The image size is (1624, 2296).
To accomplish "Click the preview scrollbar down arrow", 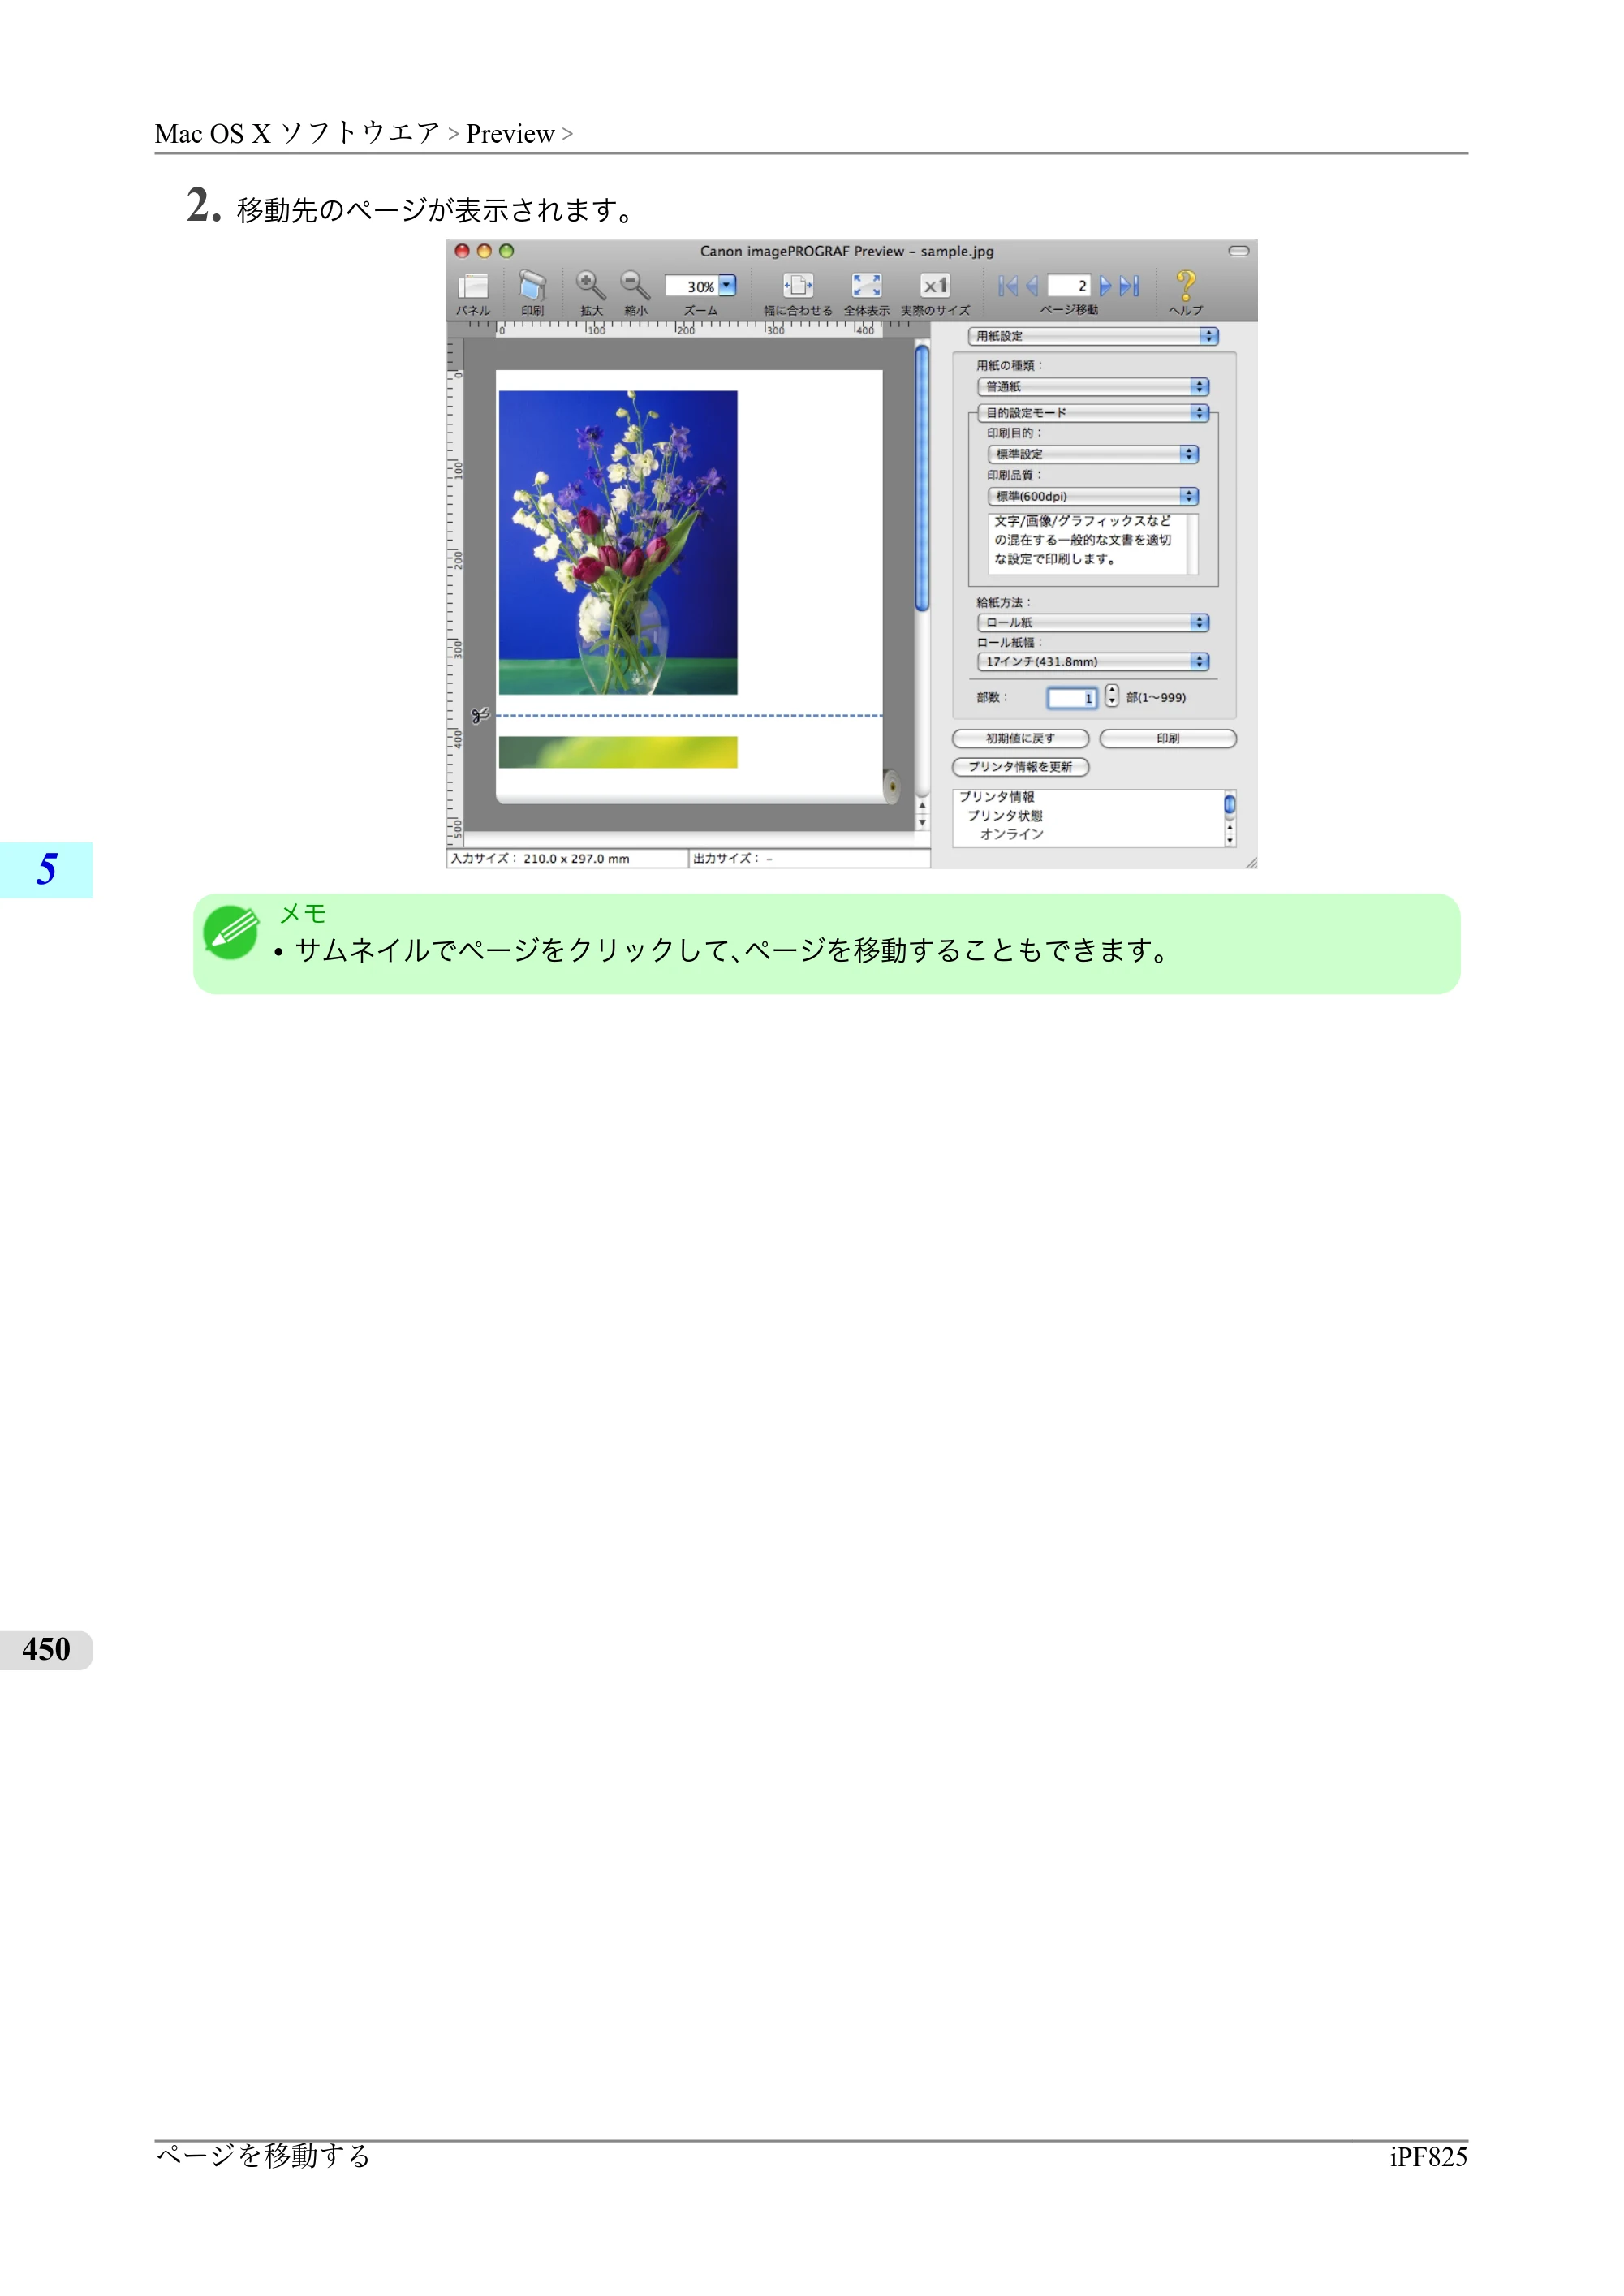I will pos(922,823).
